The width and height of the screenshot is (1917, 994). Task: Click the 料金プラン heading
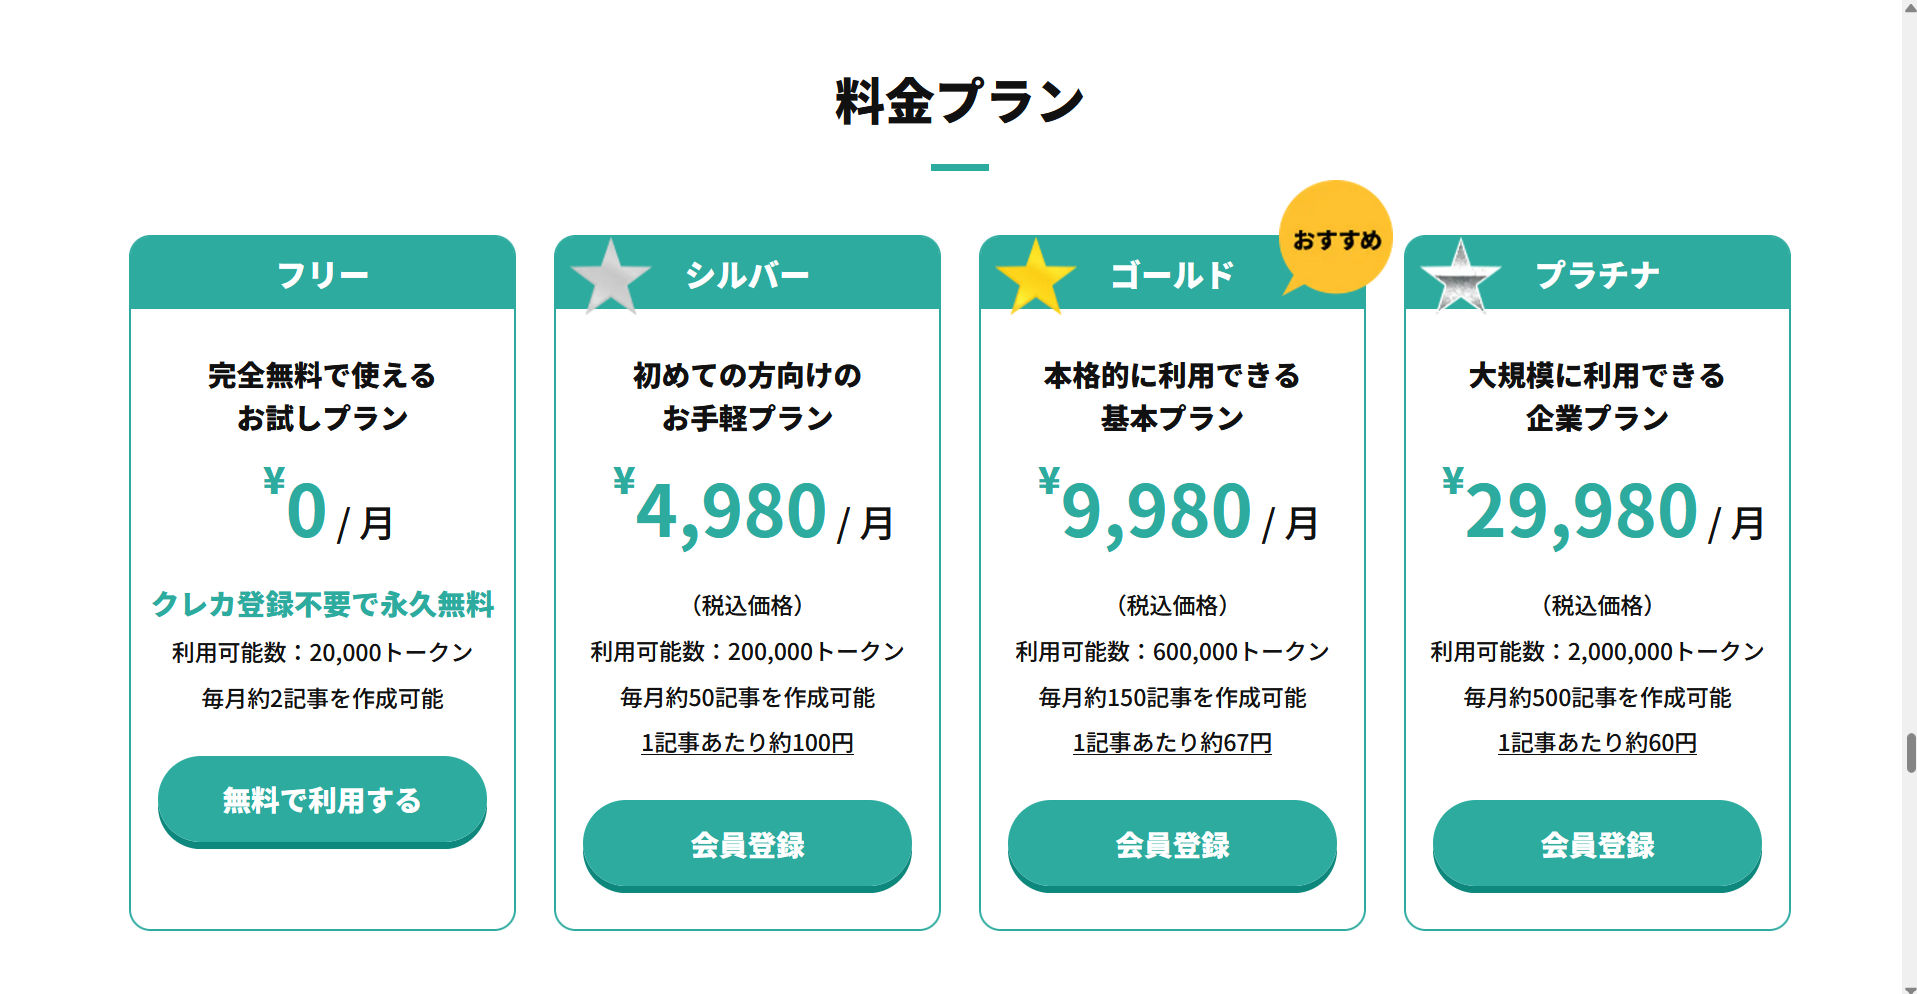click(x=959, y=101)
